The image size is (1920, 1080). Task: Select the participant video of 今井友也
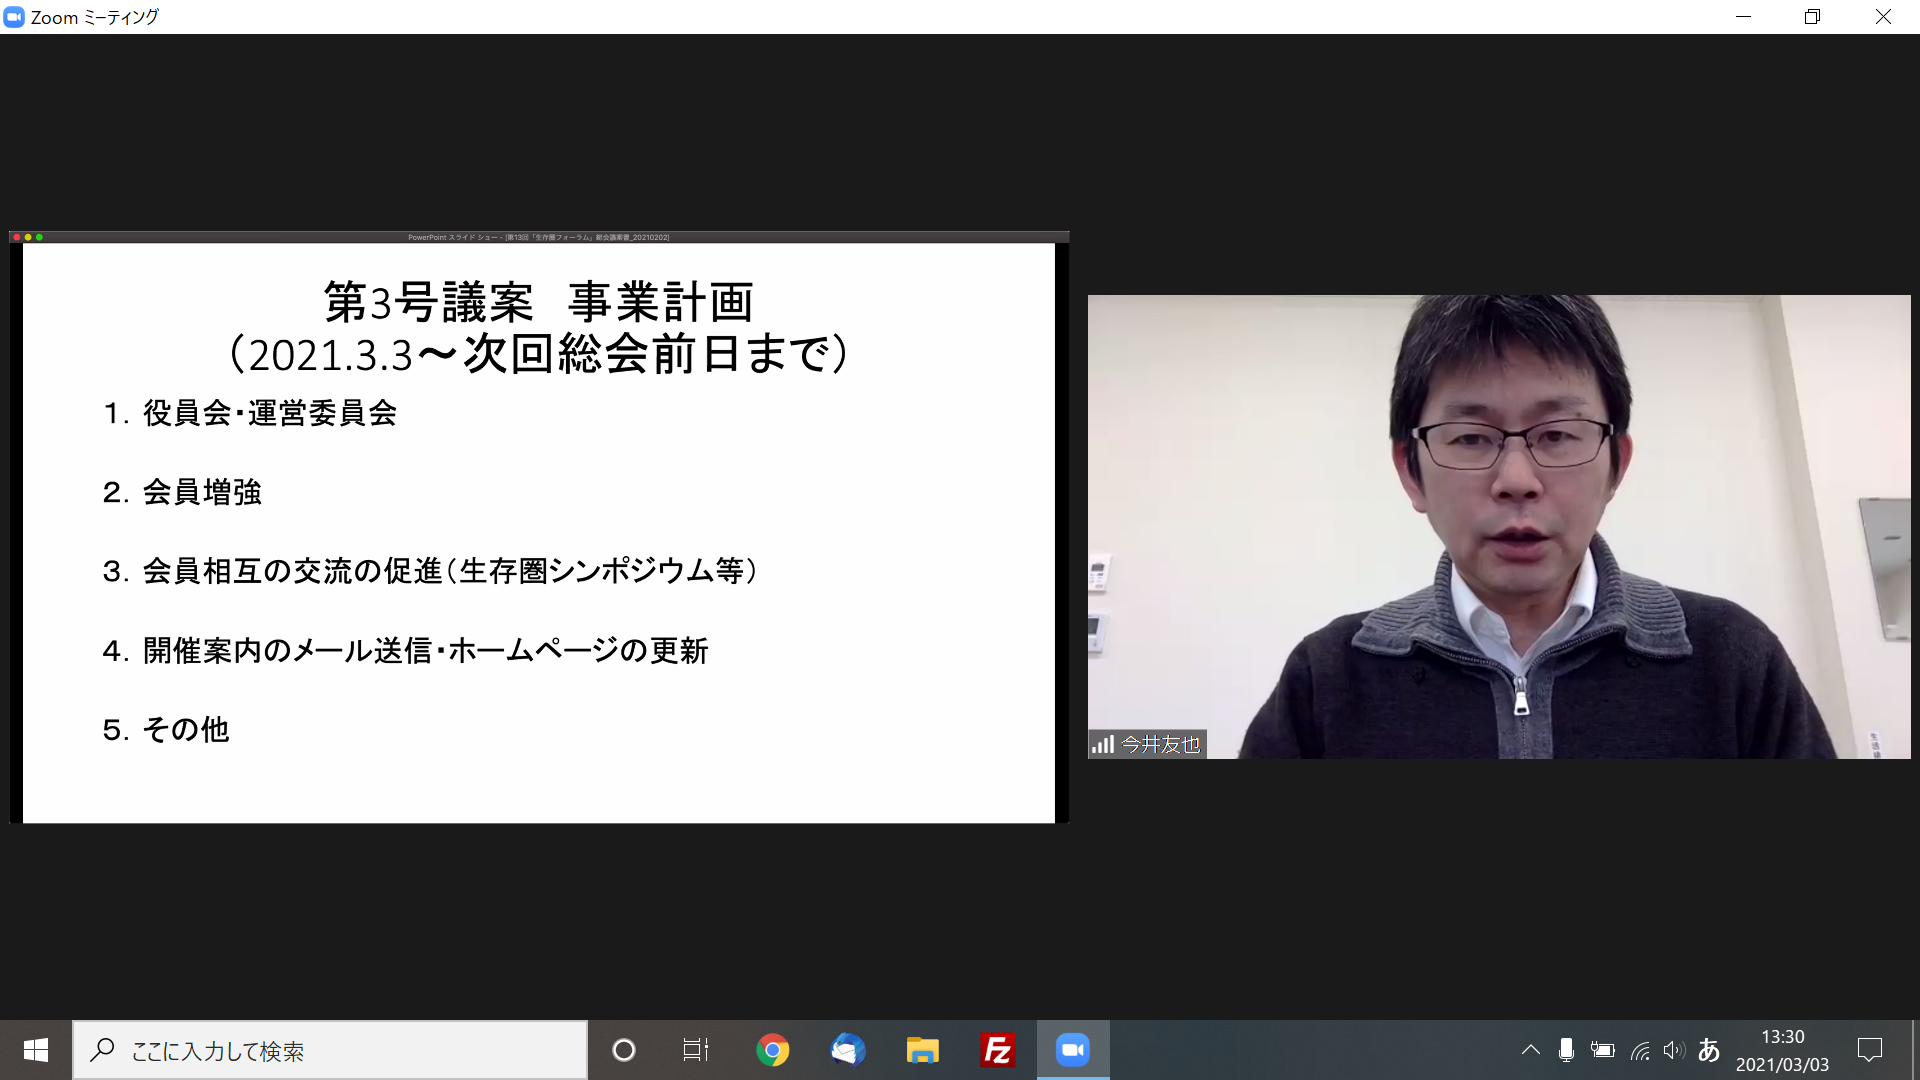click(x=1499, y=526)
